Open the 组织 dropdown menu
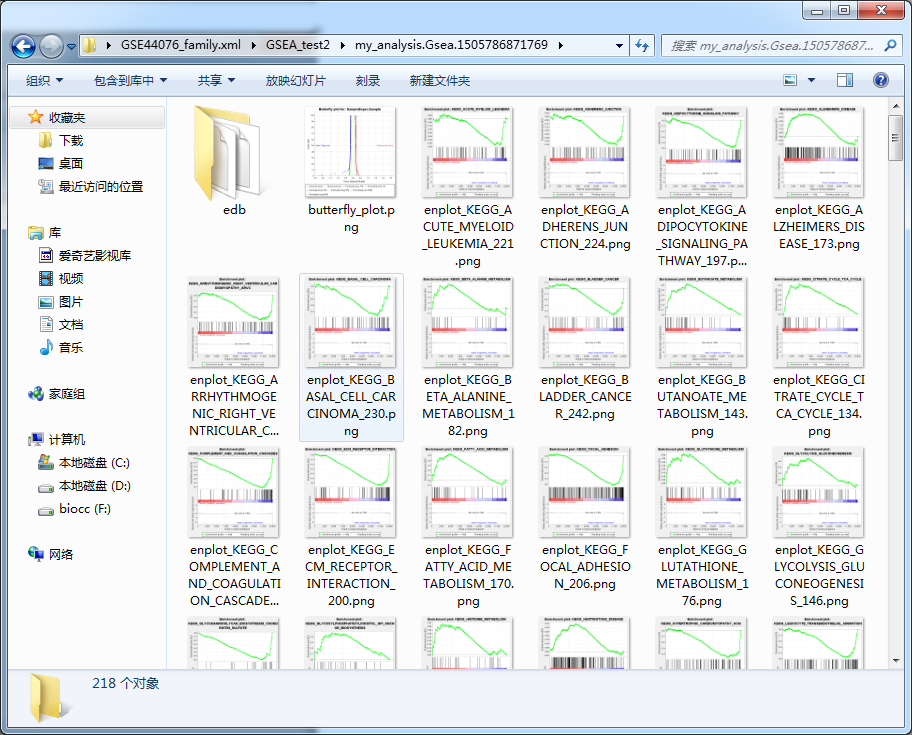 [x=44, y=80]
